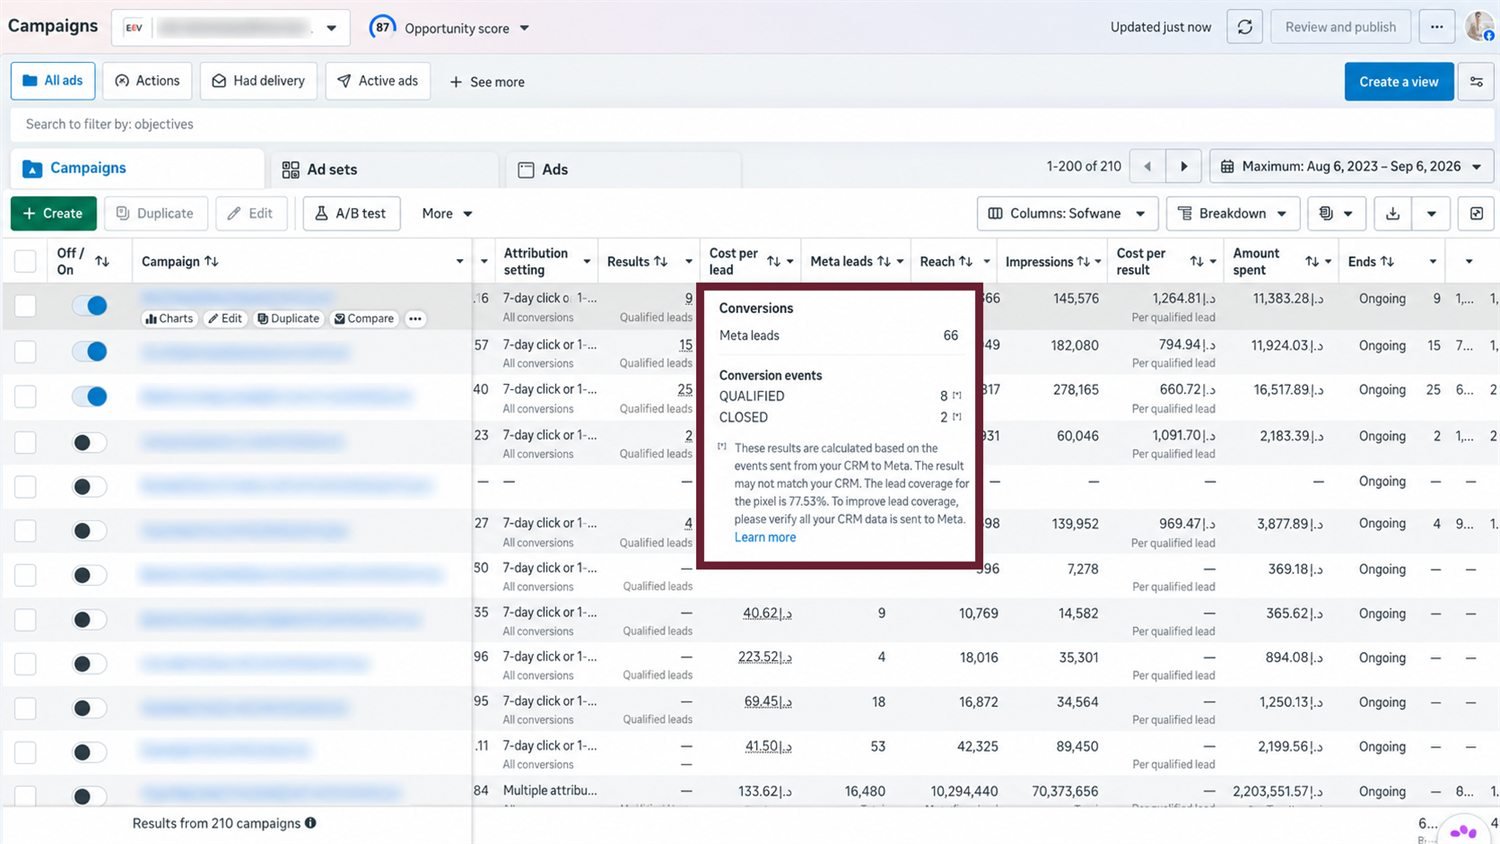Go to next page of campaigns
Screen dimensions: 1500x844
tap(1184, 166)
